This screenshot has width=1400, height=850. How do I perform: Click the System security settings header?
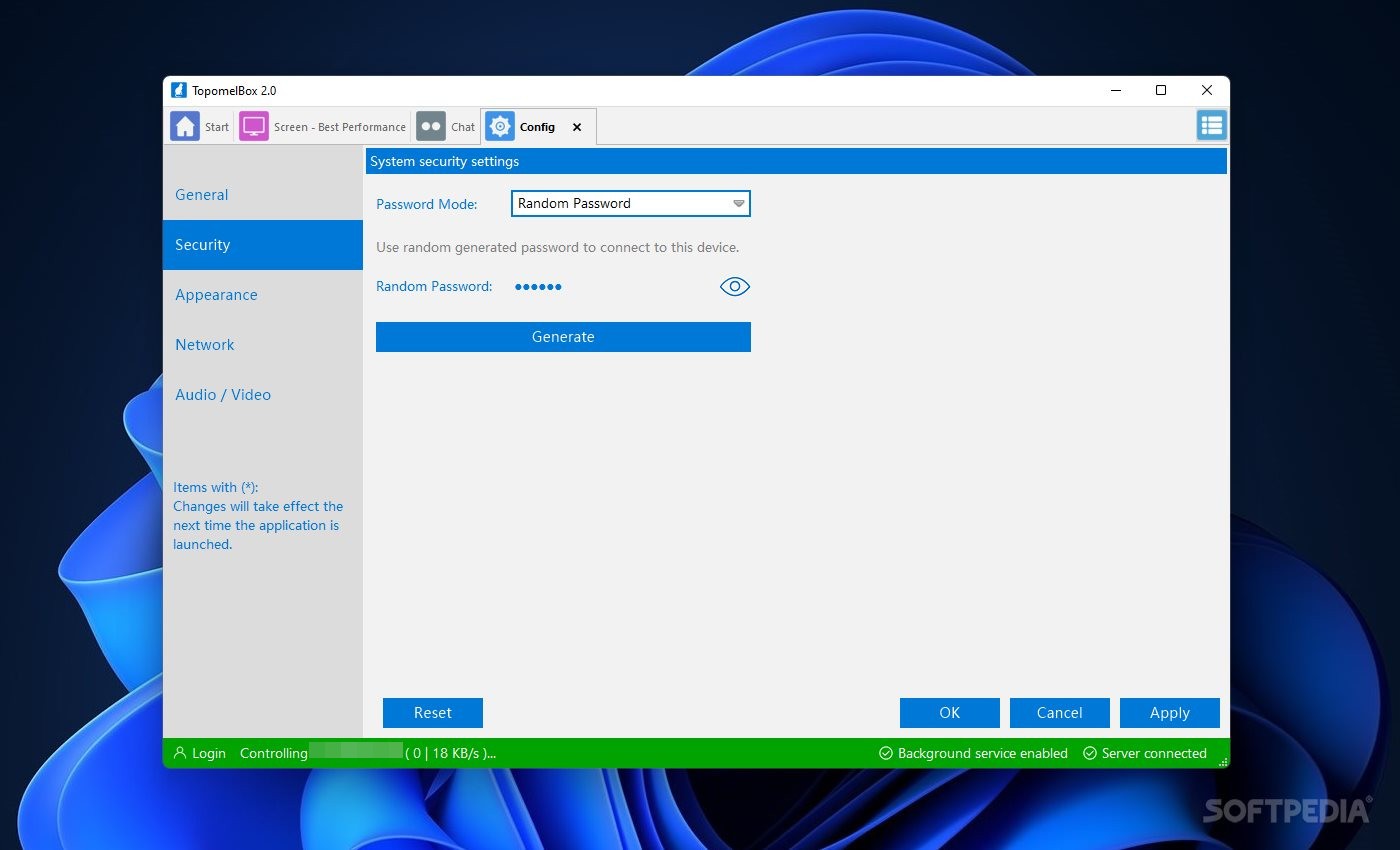[796, 161]
